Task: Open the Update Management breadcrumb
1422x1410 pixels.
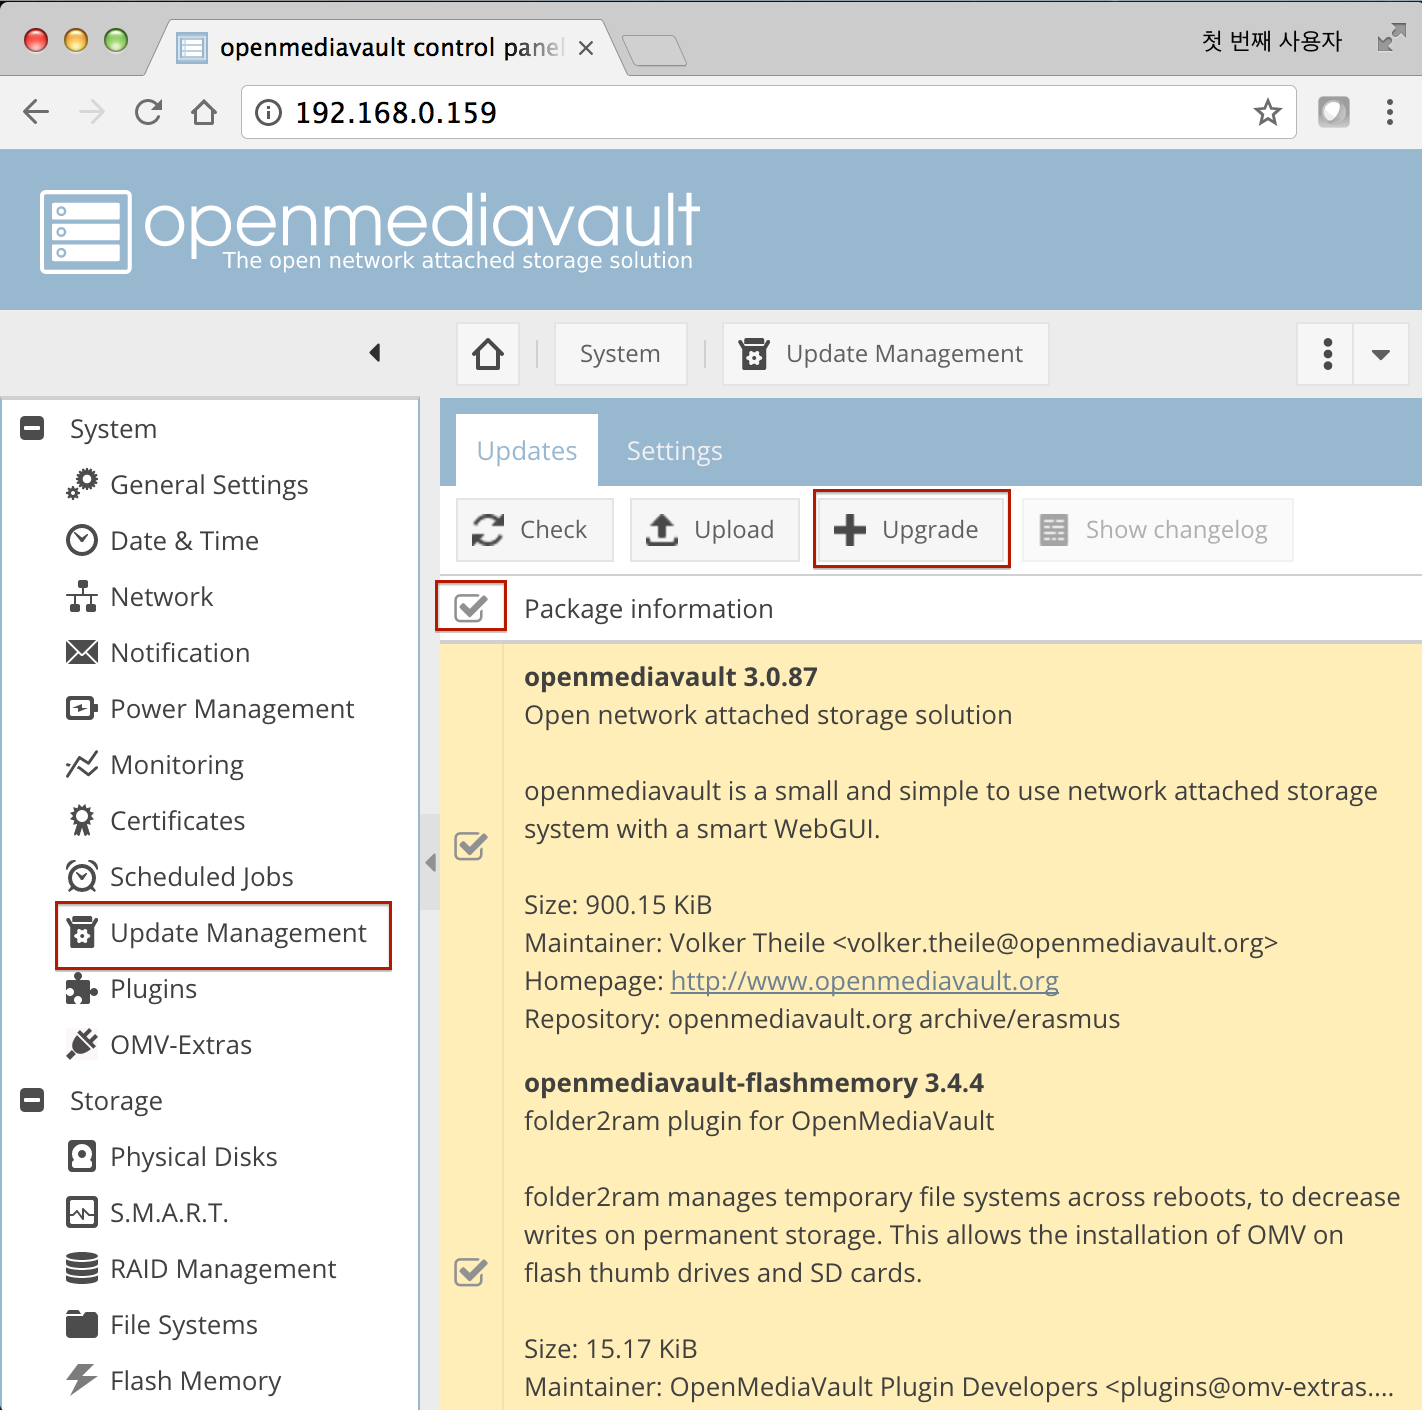Action: [886, 354]
